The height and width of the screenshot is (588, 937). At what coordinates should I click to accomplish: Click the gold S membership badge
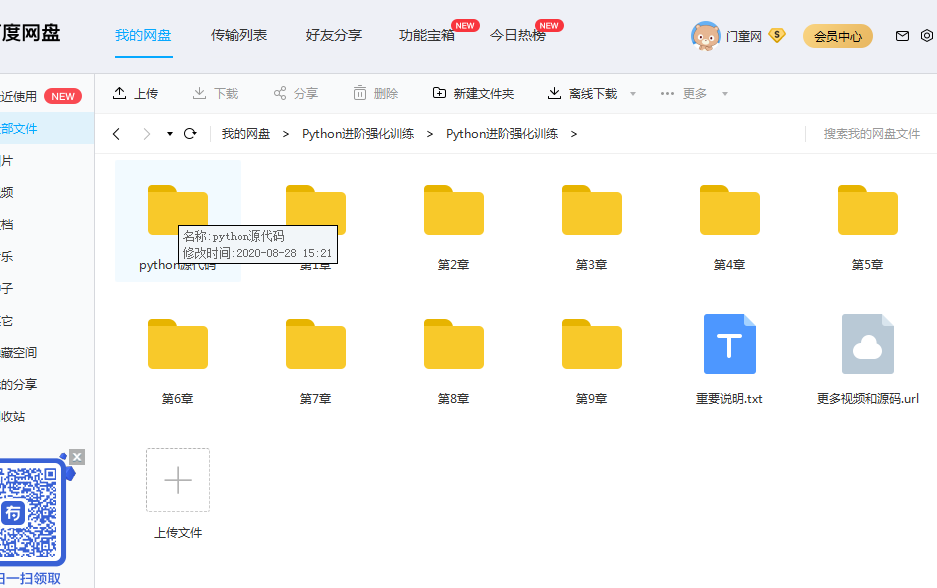pos(777,36)
